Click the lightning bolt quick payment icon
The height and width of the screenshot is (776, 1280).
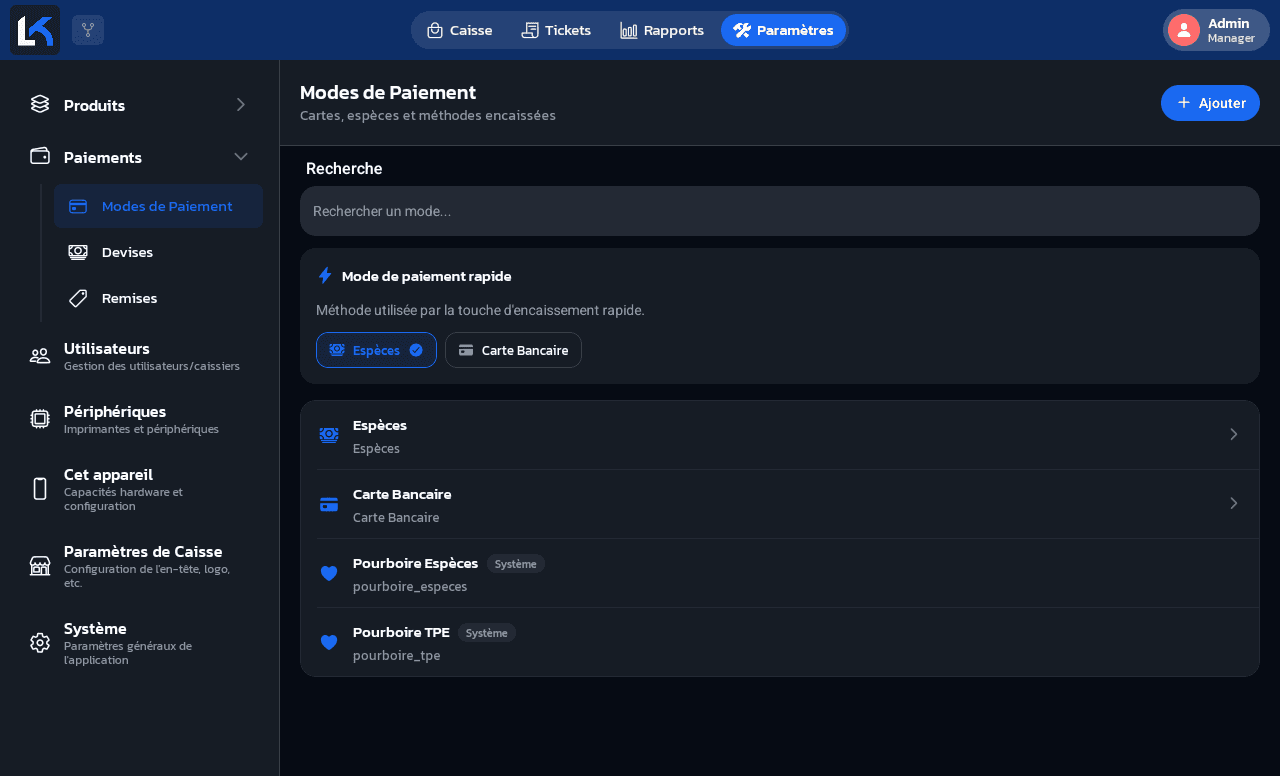tap(325, 276)
